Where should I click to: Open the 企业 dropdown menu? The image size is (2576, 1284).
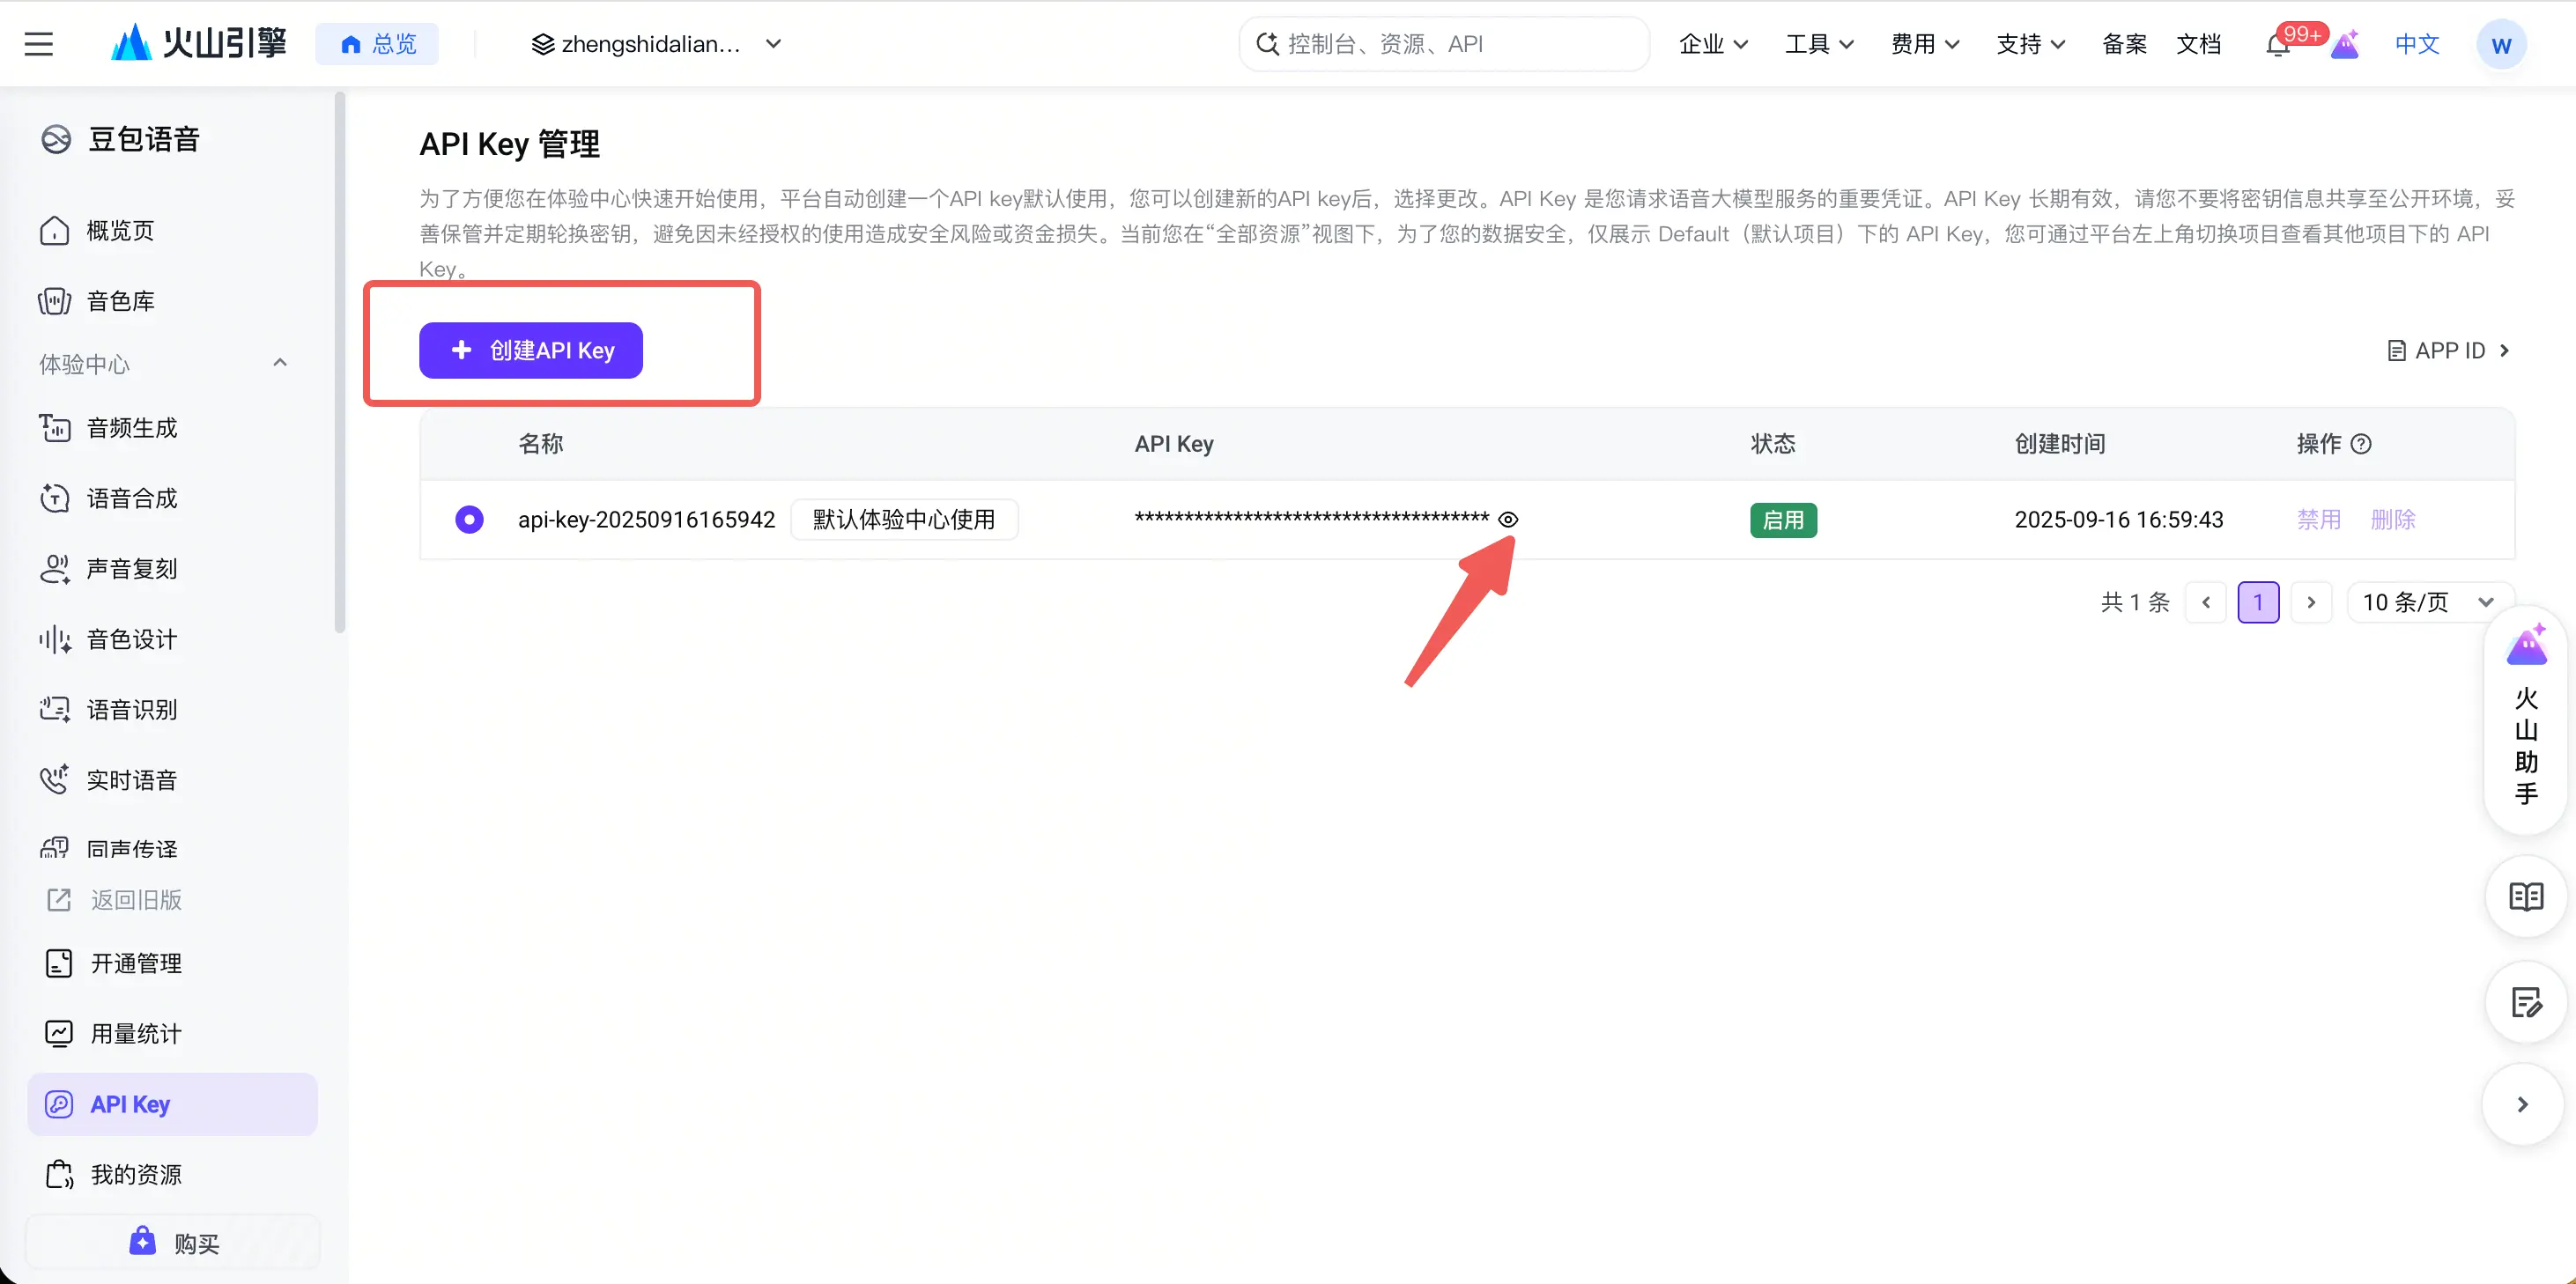click(x=1713, y=44)
